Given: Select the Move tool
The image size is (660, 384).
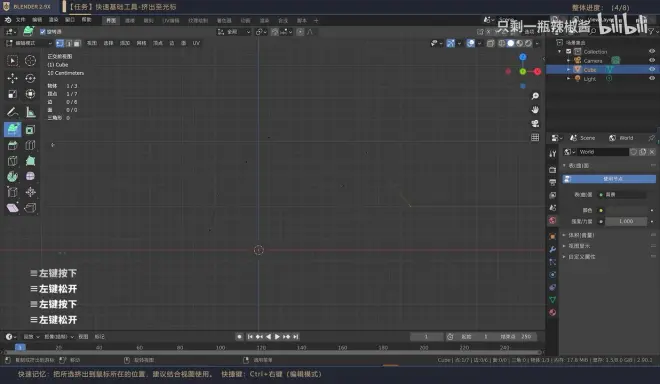Looking at the screenshot, I should (x=13, y=78).
